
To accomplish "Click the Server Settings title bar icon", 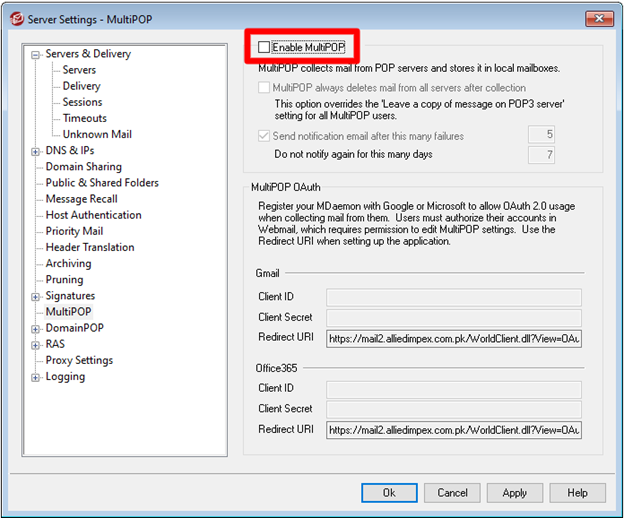I will coord(14,17).
